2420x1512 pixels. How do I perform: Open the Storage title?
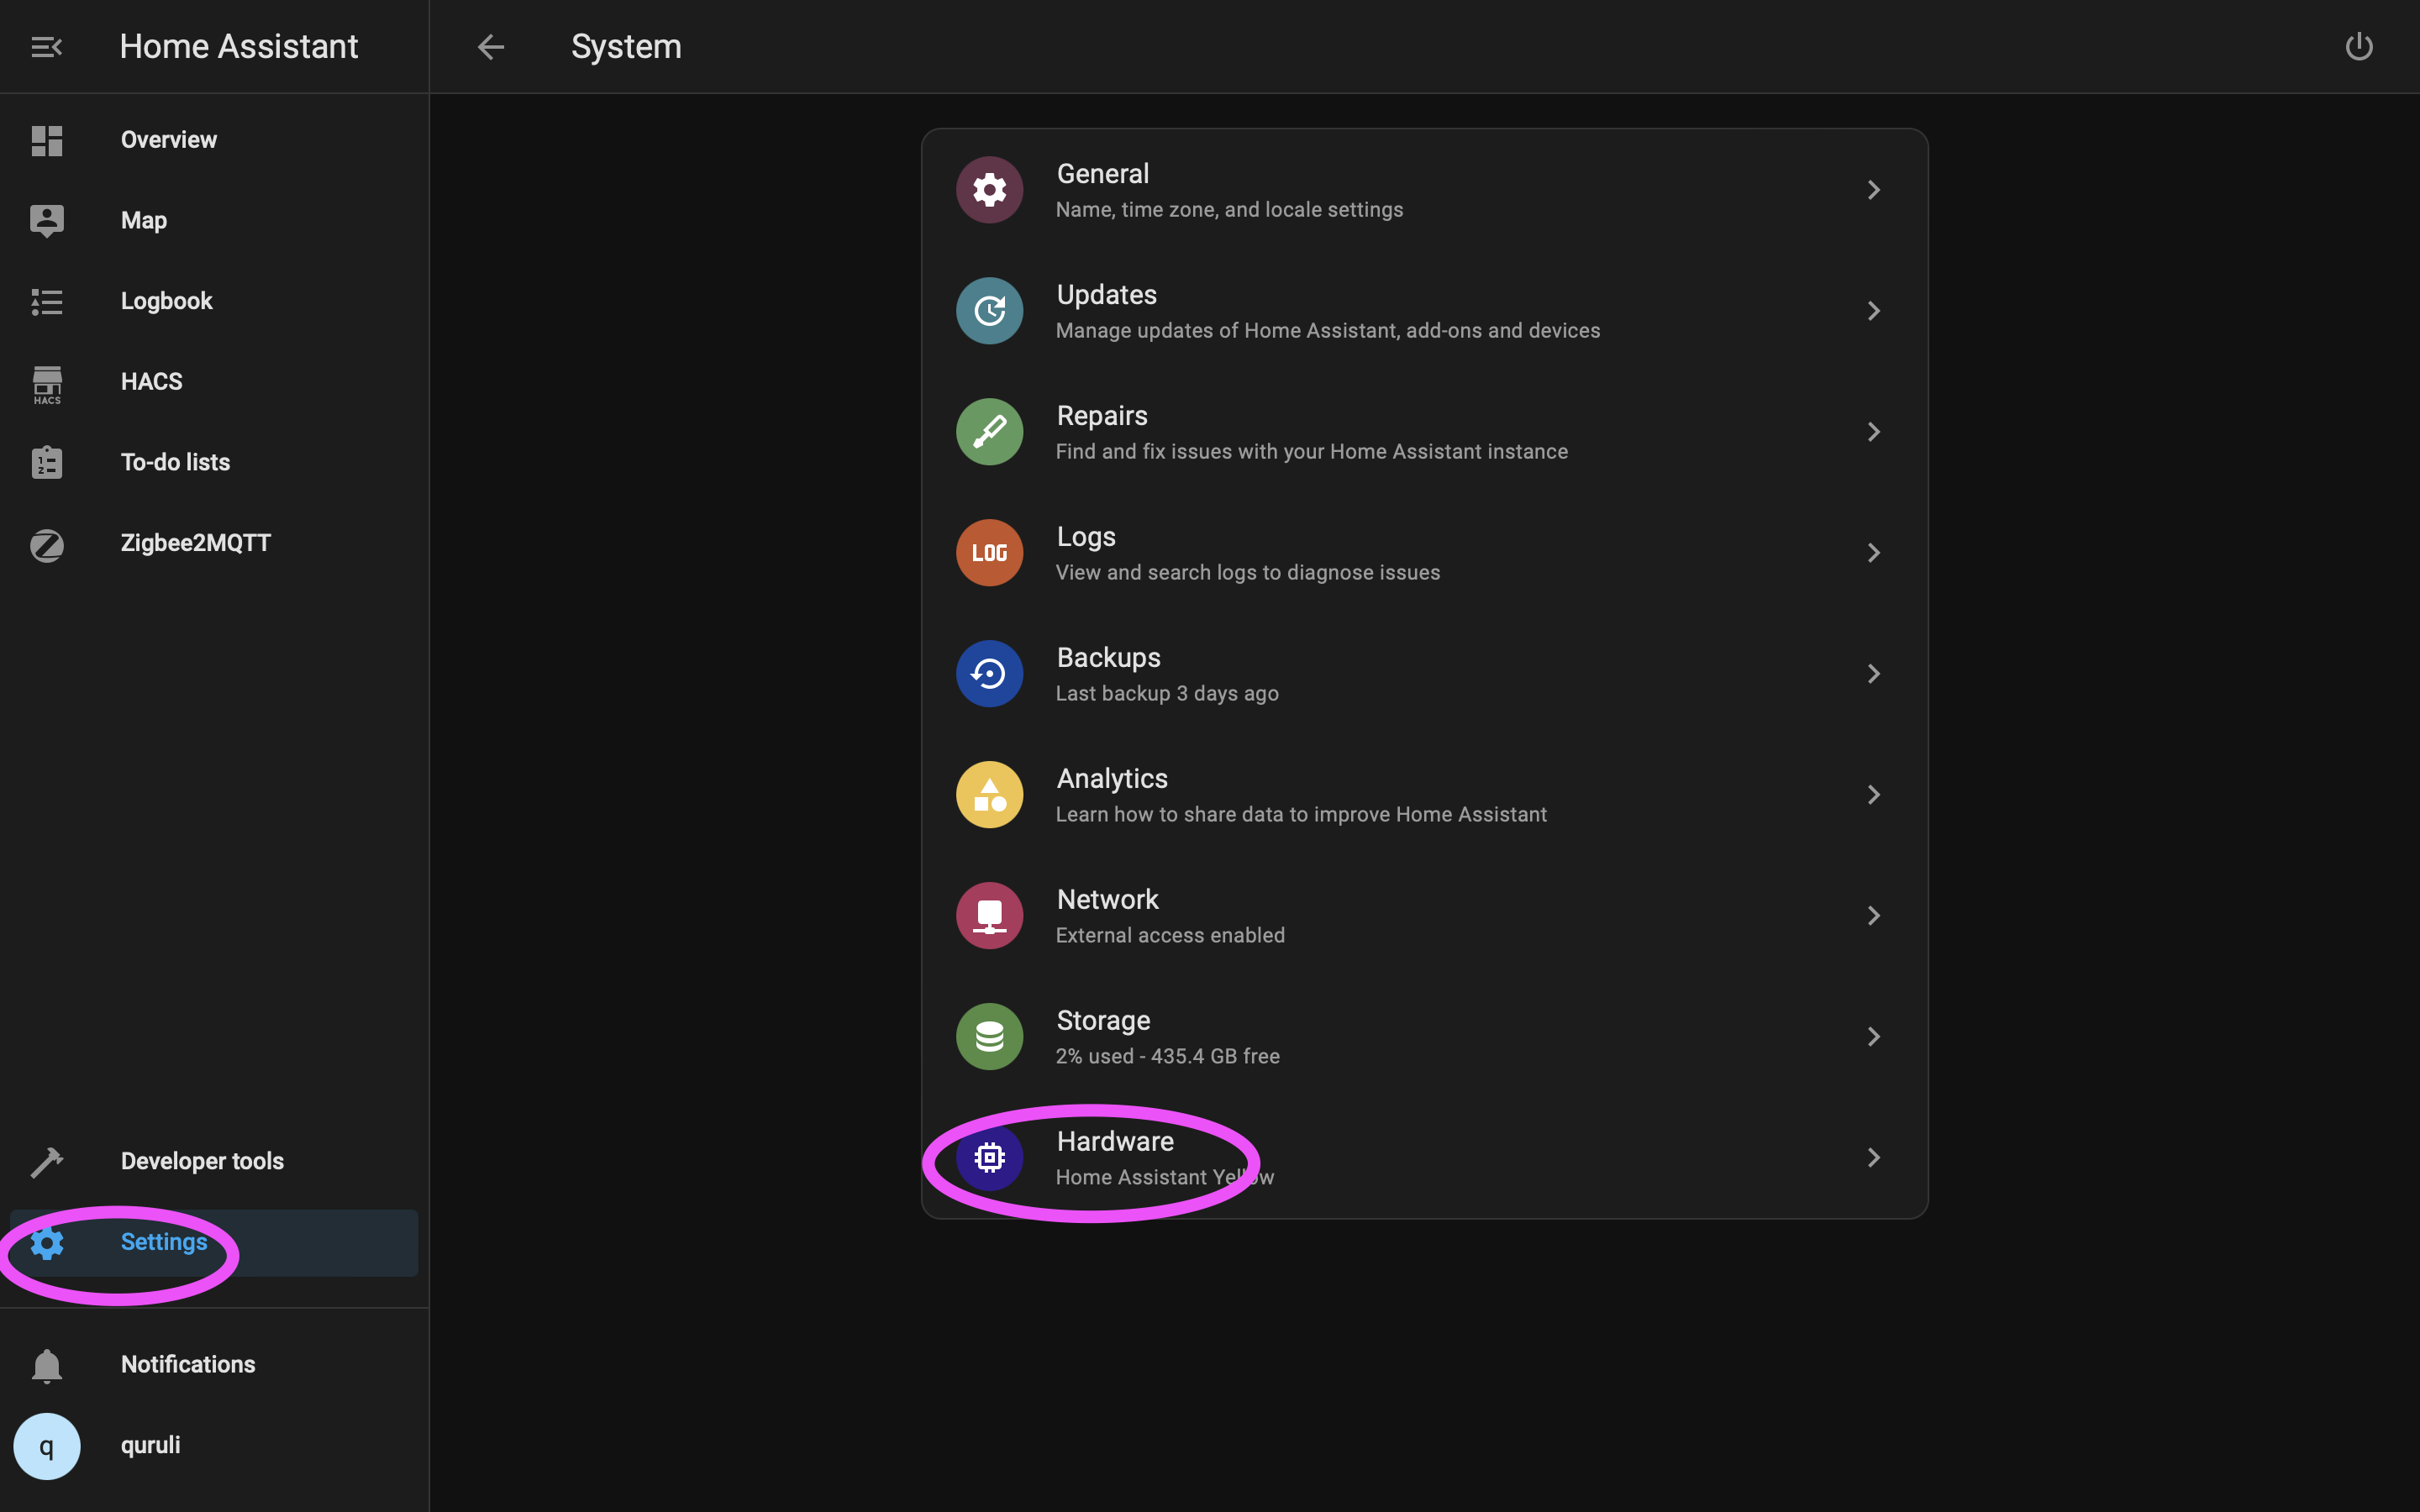[x=1104, y=1021]
